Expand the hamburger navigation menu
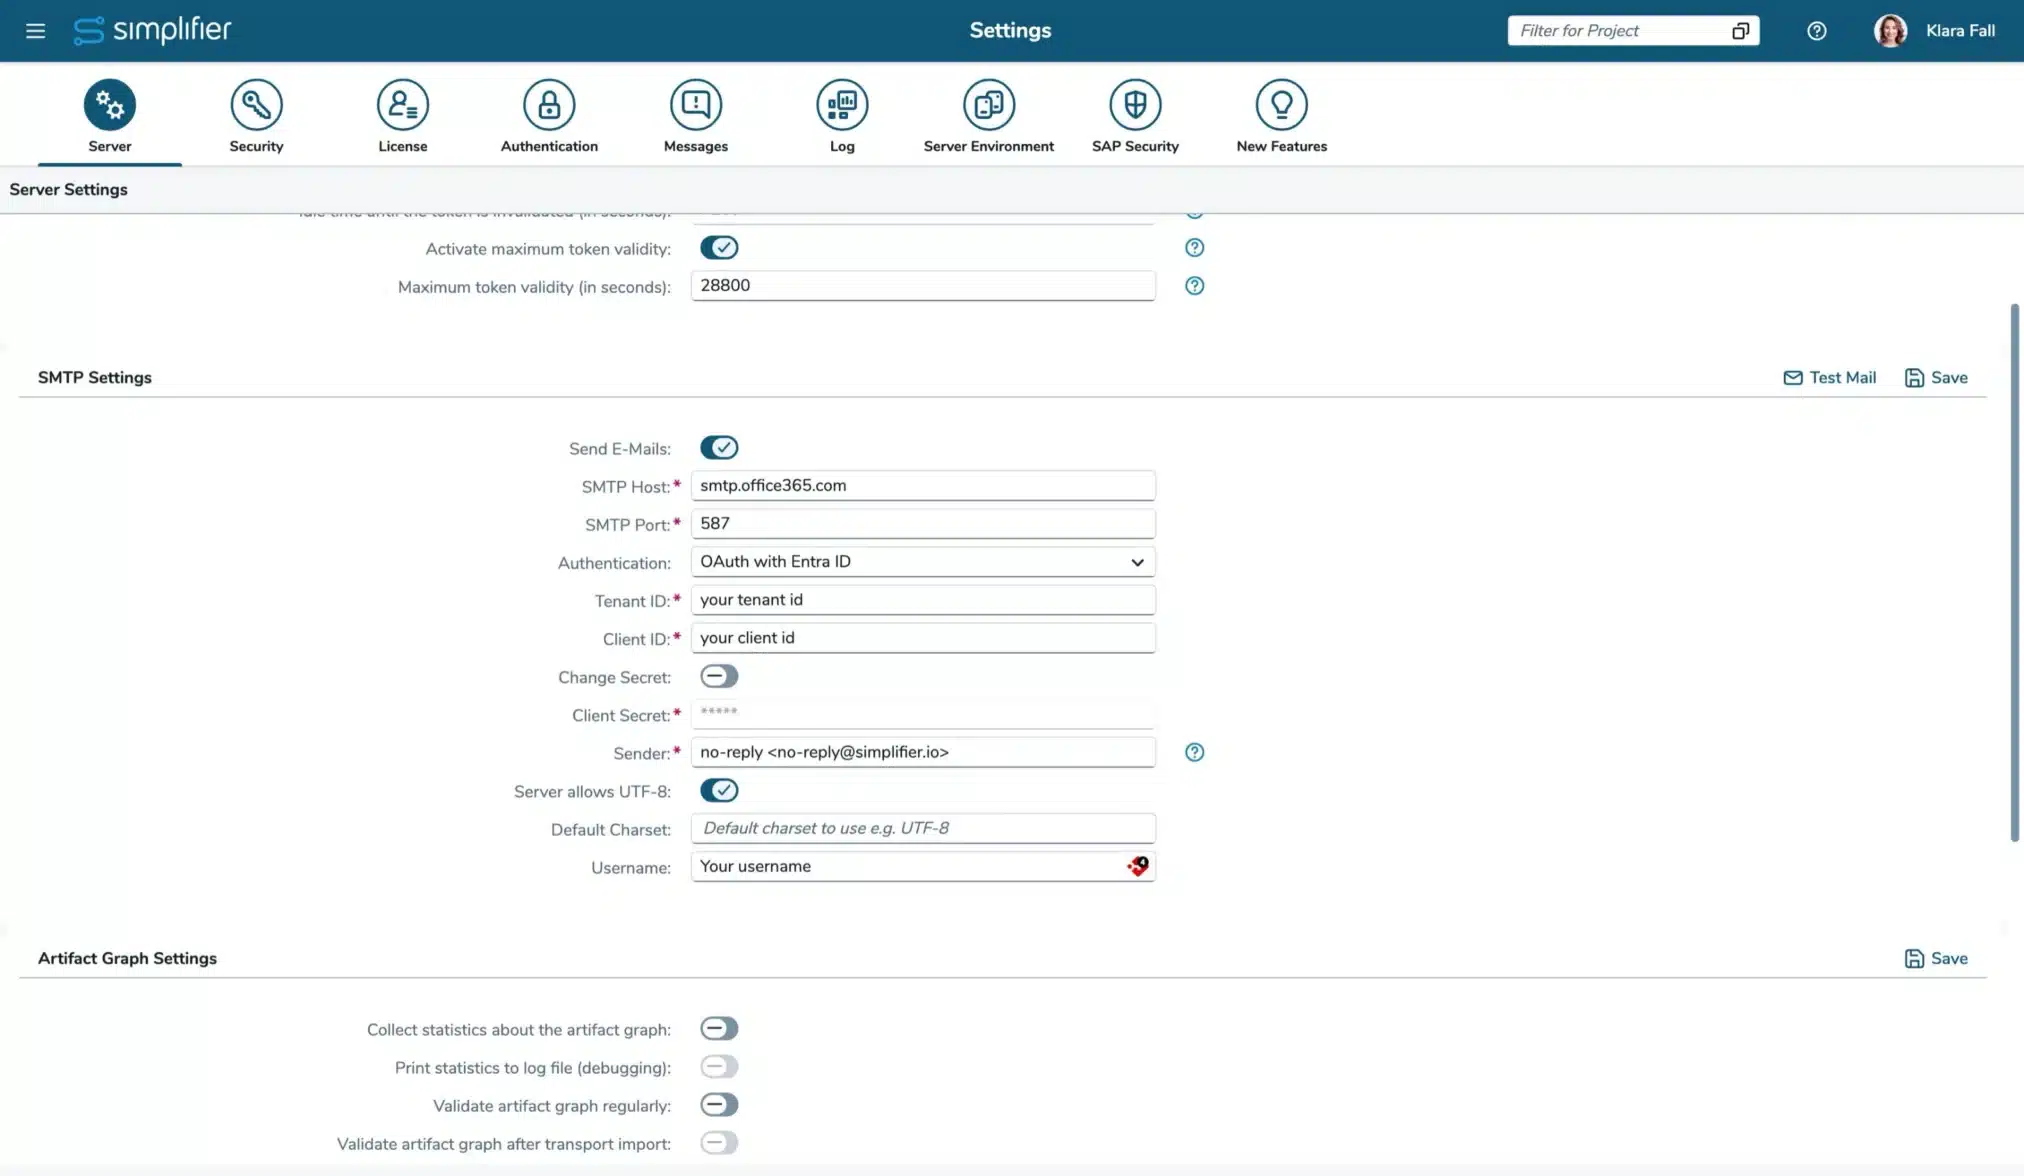Screen dimensions: 2024x1176 35,30
